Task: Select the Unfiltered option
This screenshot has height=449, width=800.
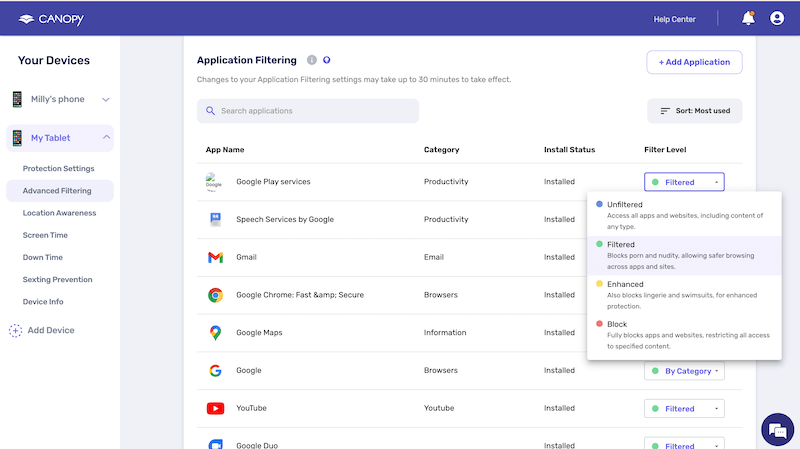Action: pyautogui.click(x=684, y=215)
